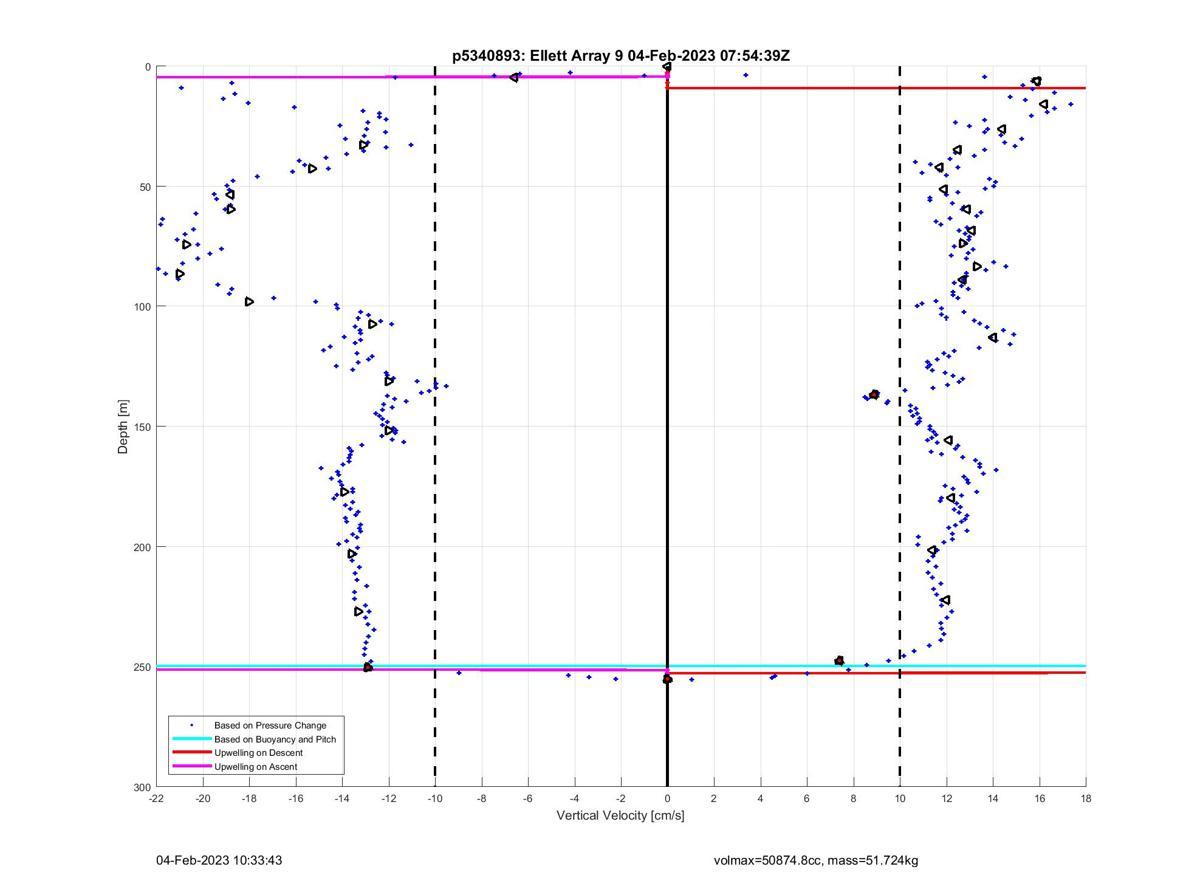Select the 'Vertical Velocity [cm/s]' axis label

[x=620, y=816]
